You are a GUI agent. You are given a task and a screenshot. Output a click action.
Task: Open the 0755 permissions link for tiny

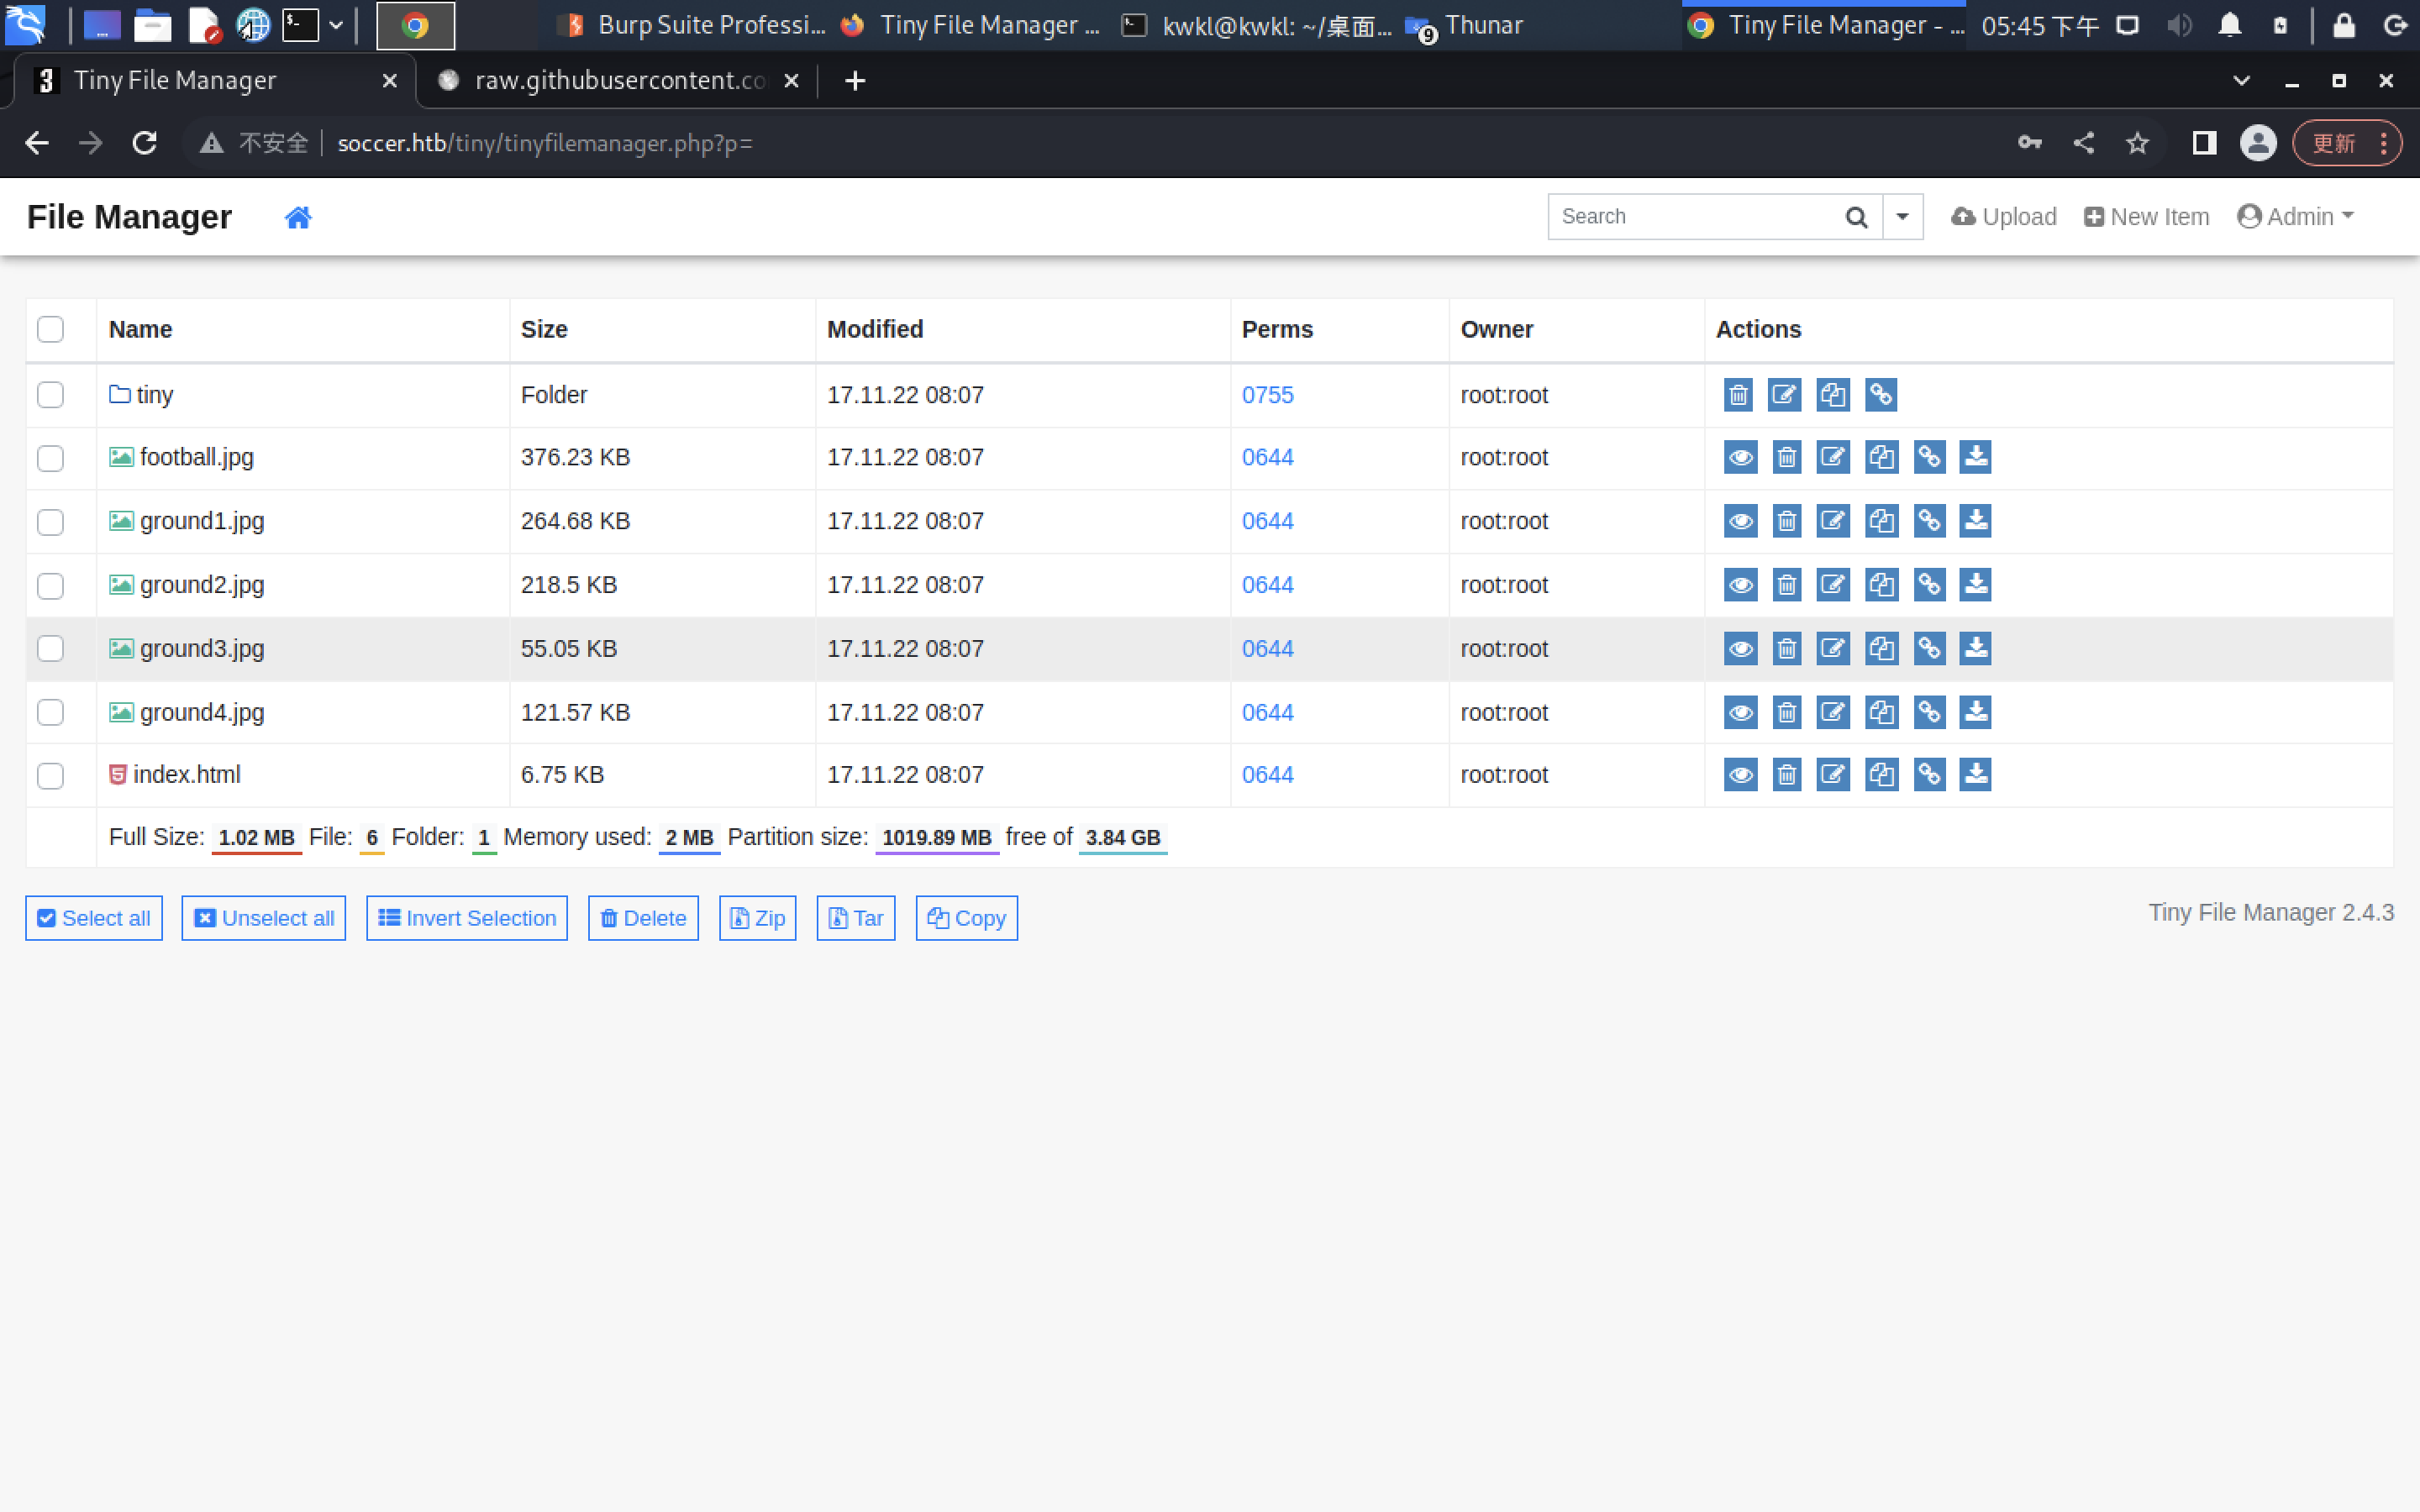pyautogui.click(x=1267, y=395)
